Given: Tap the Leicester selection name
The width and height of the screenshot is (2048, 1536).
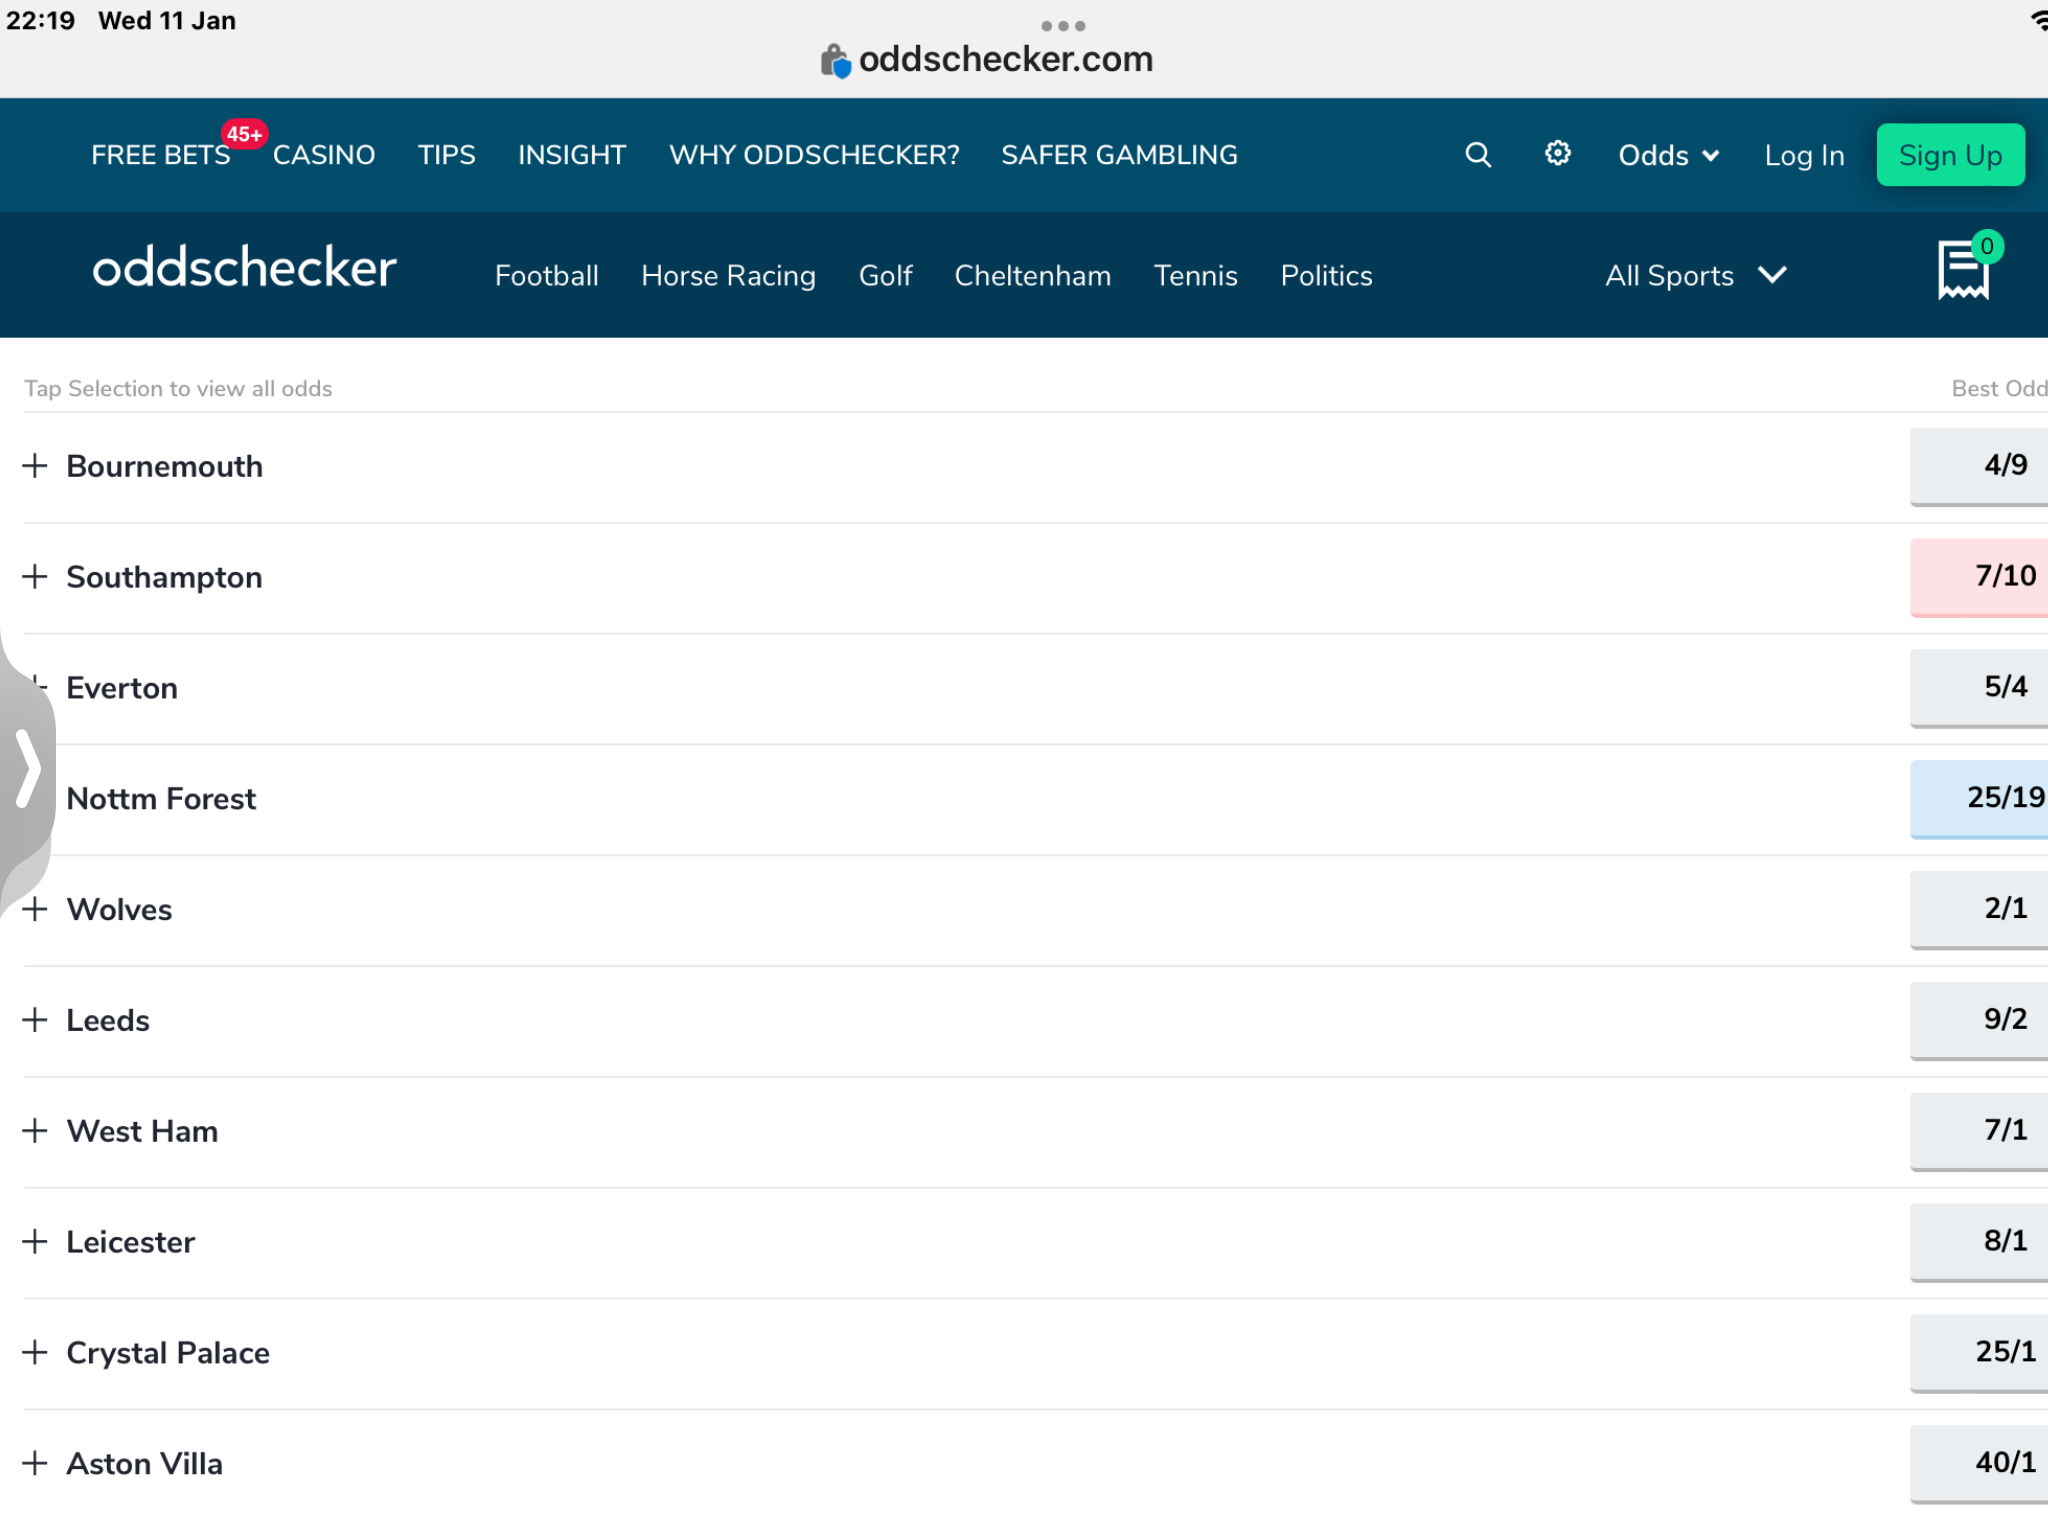Looking at the screenshot, I should (x=131, y=1242).
